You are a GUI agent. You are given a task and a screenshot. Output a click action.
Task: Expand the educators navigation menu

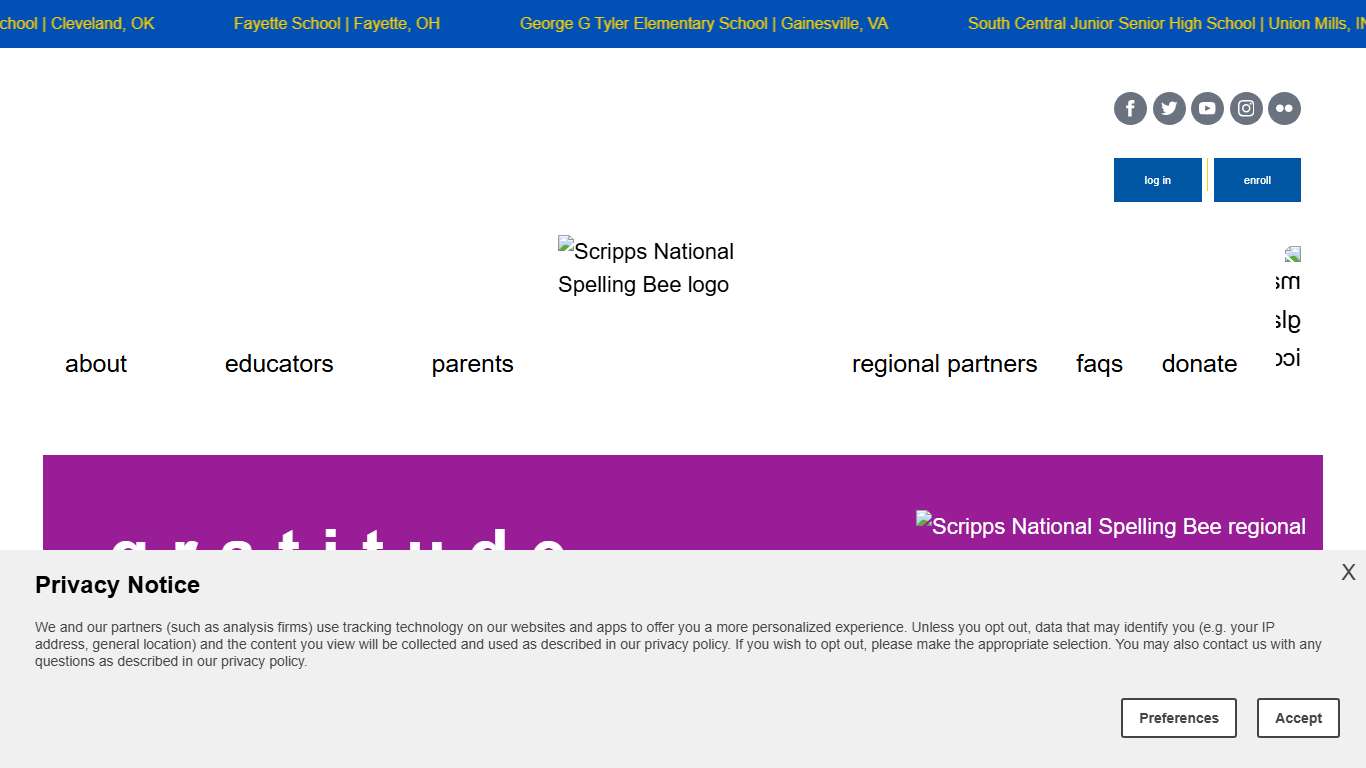(x=279, y=364)
